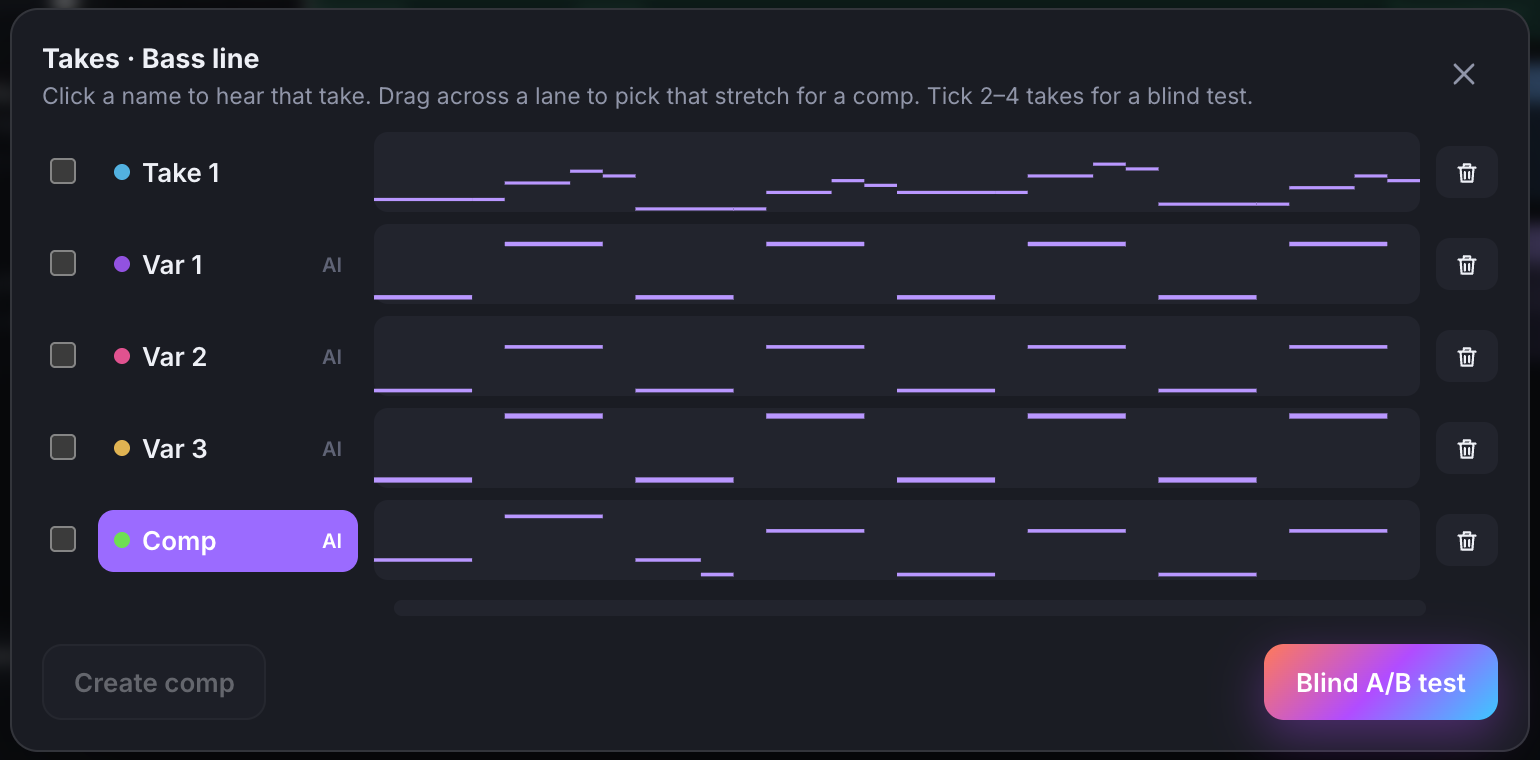Select the highlighted Comp take
Image resolution: width=1540 pixels, height=760 pixels.
click(x=228, y=541)
